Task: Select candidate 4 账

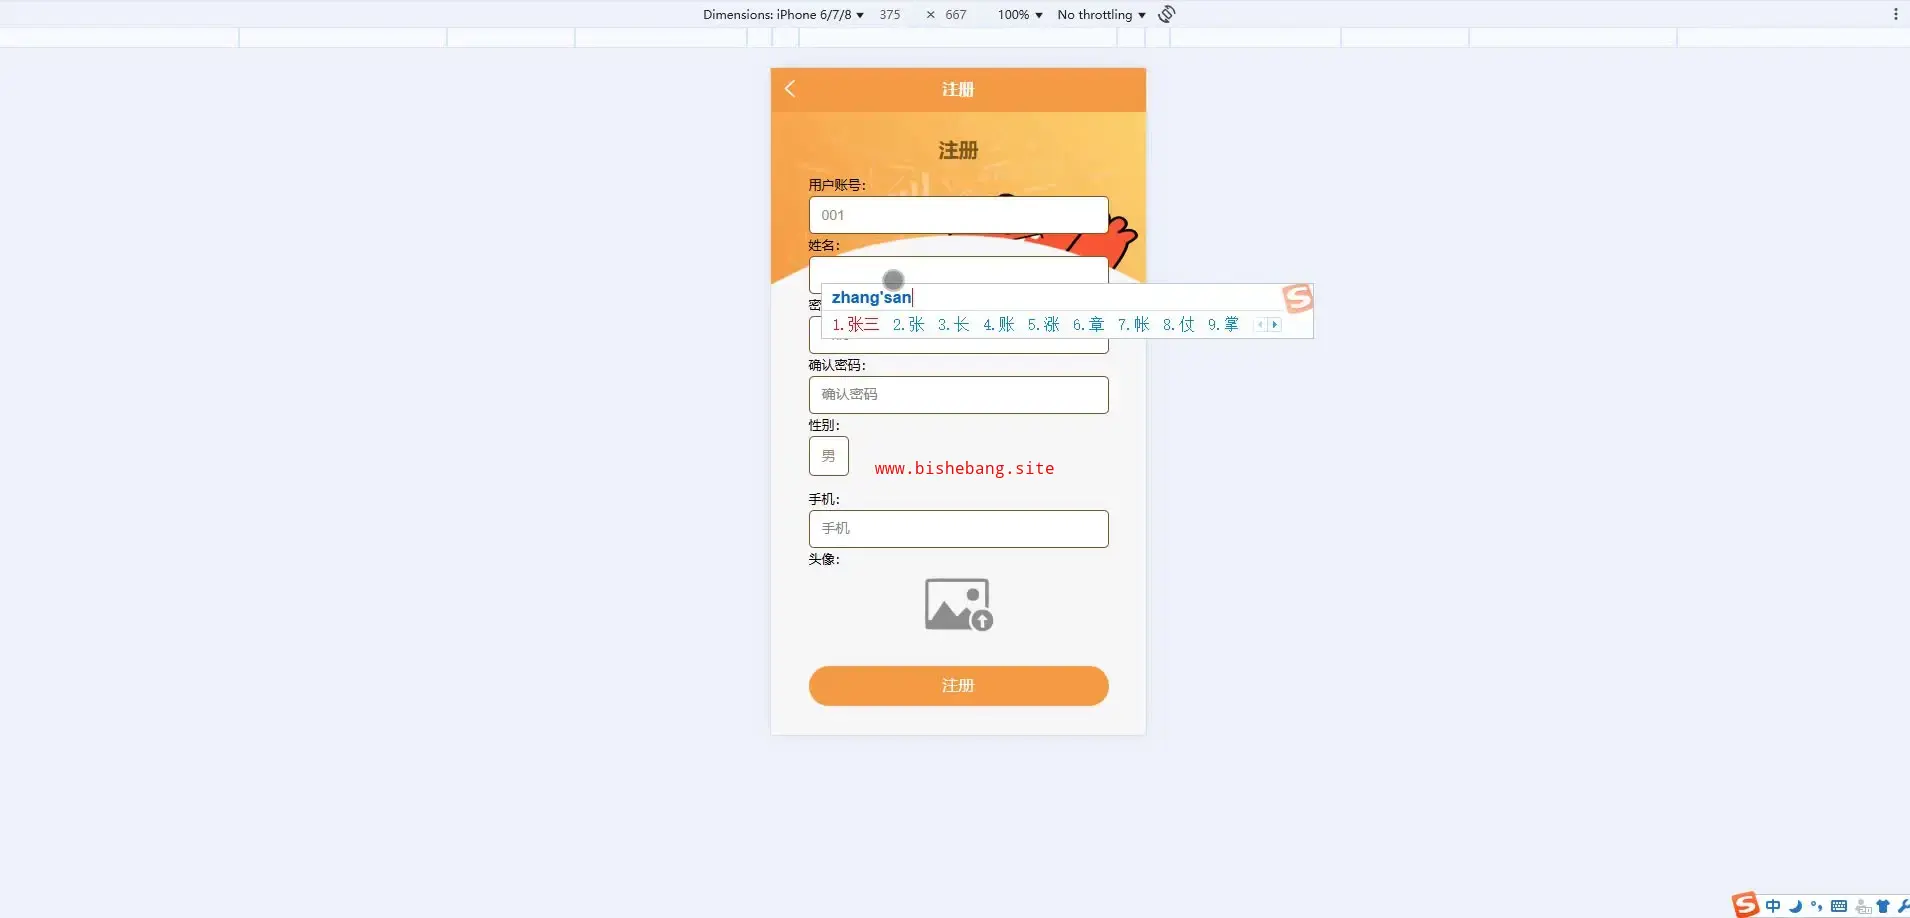Action: coord(999,325)
